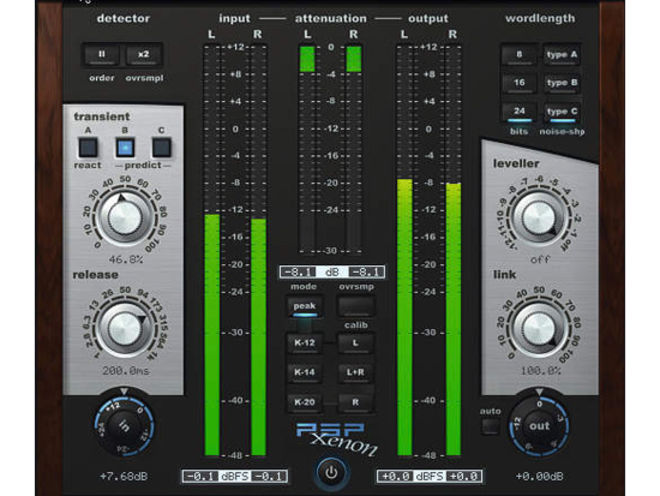Toggle the peak meter mode button

click(x=305, y=307)
